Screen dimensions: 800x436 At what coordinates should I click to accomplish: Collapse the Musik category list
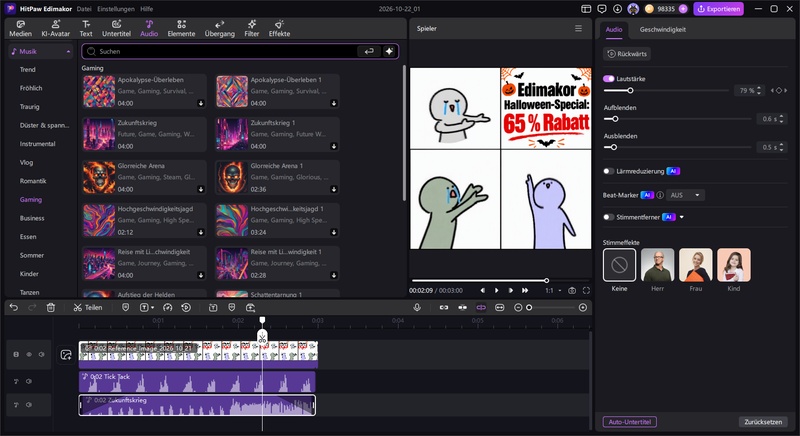click(x=68, y=52)
